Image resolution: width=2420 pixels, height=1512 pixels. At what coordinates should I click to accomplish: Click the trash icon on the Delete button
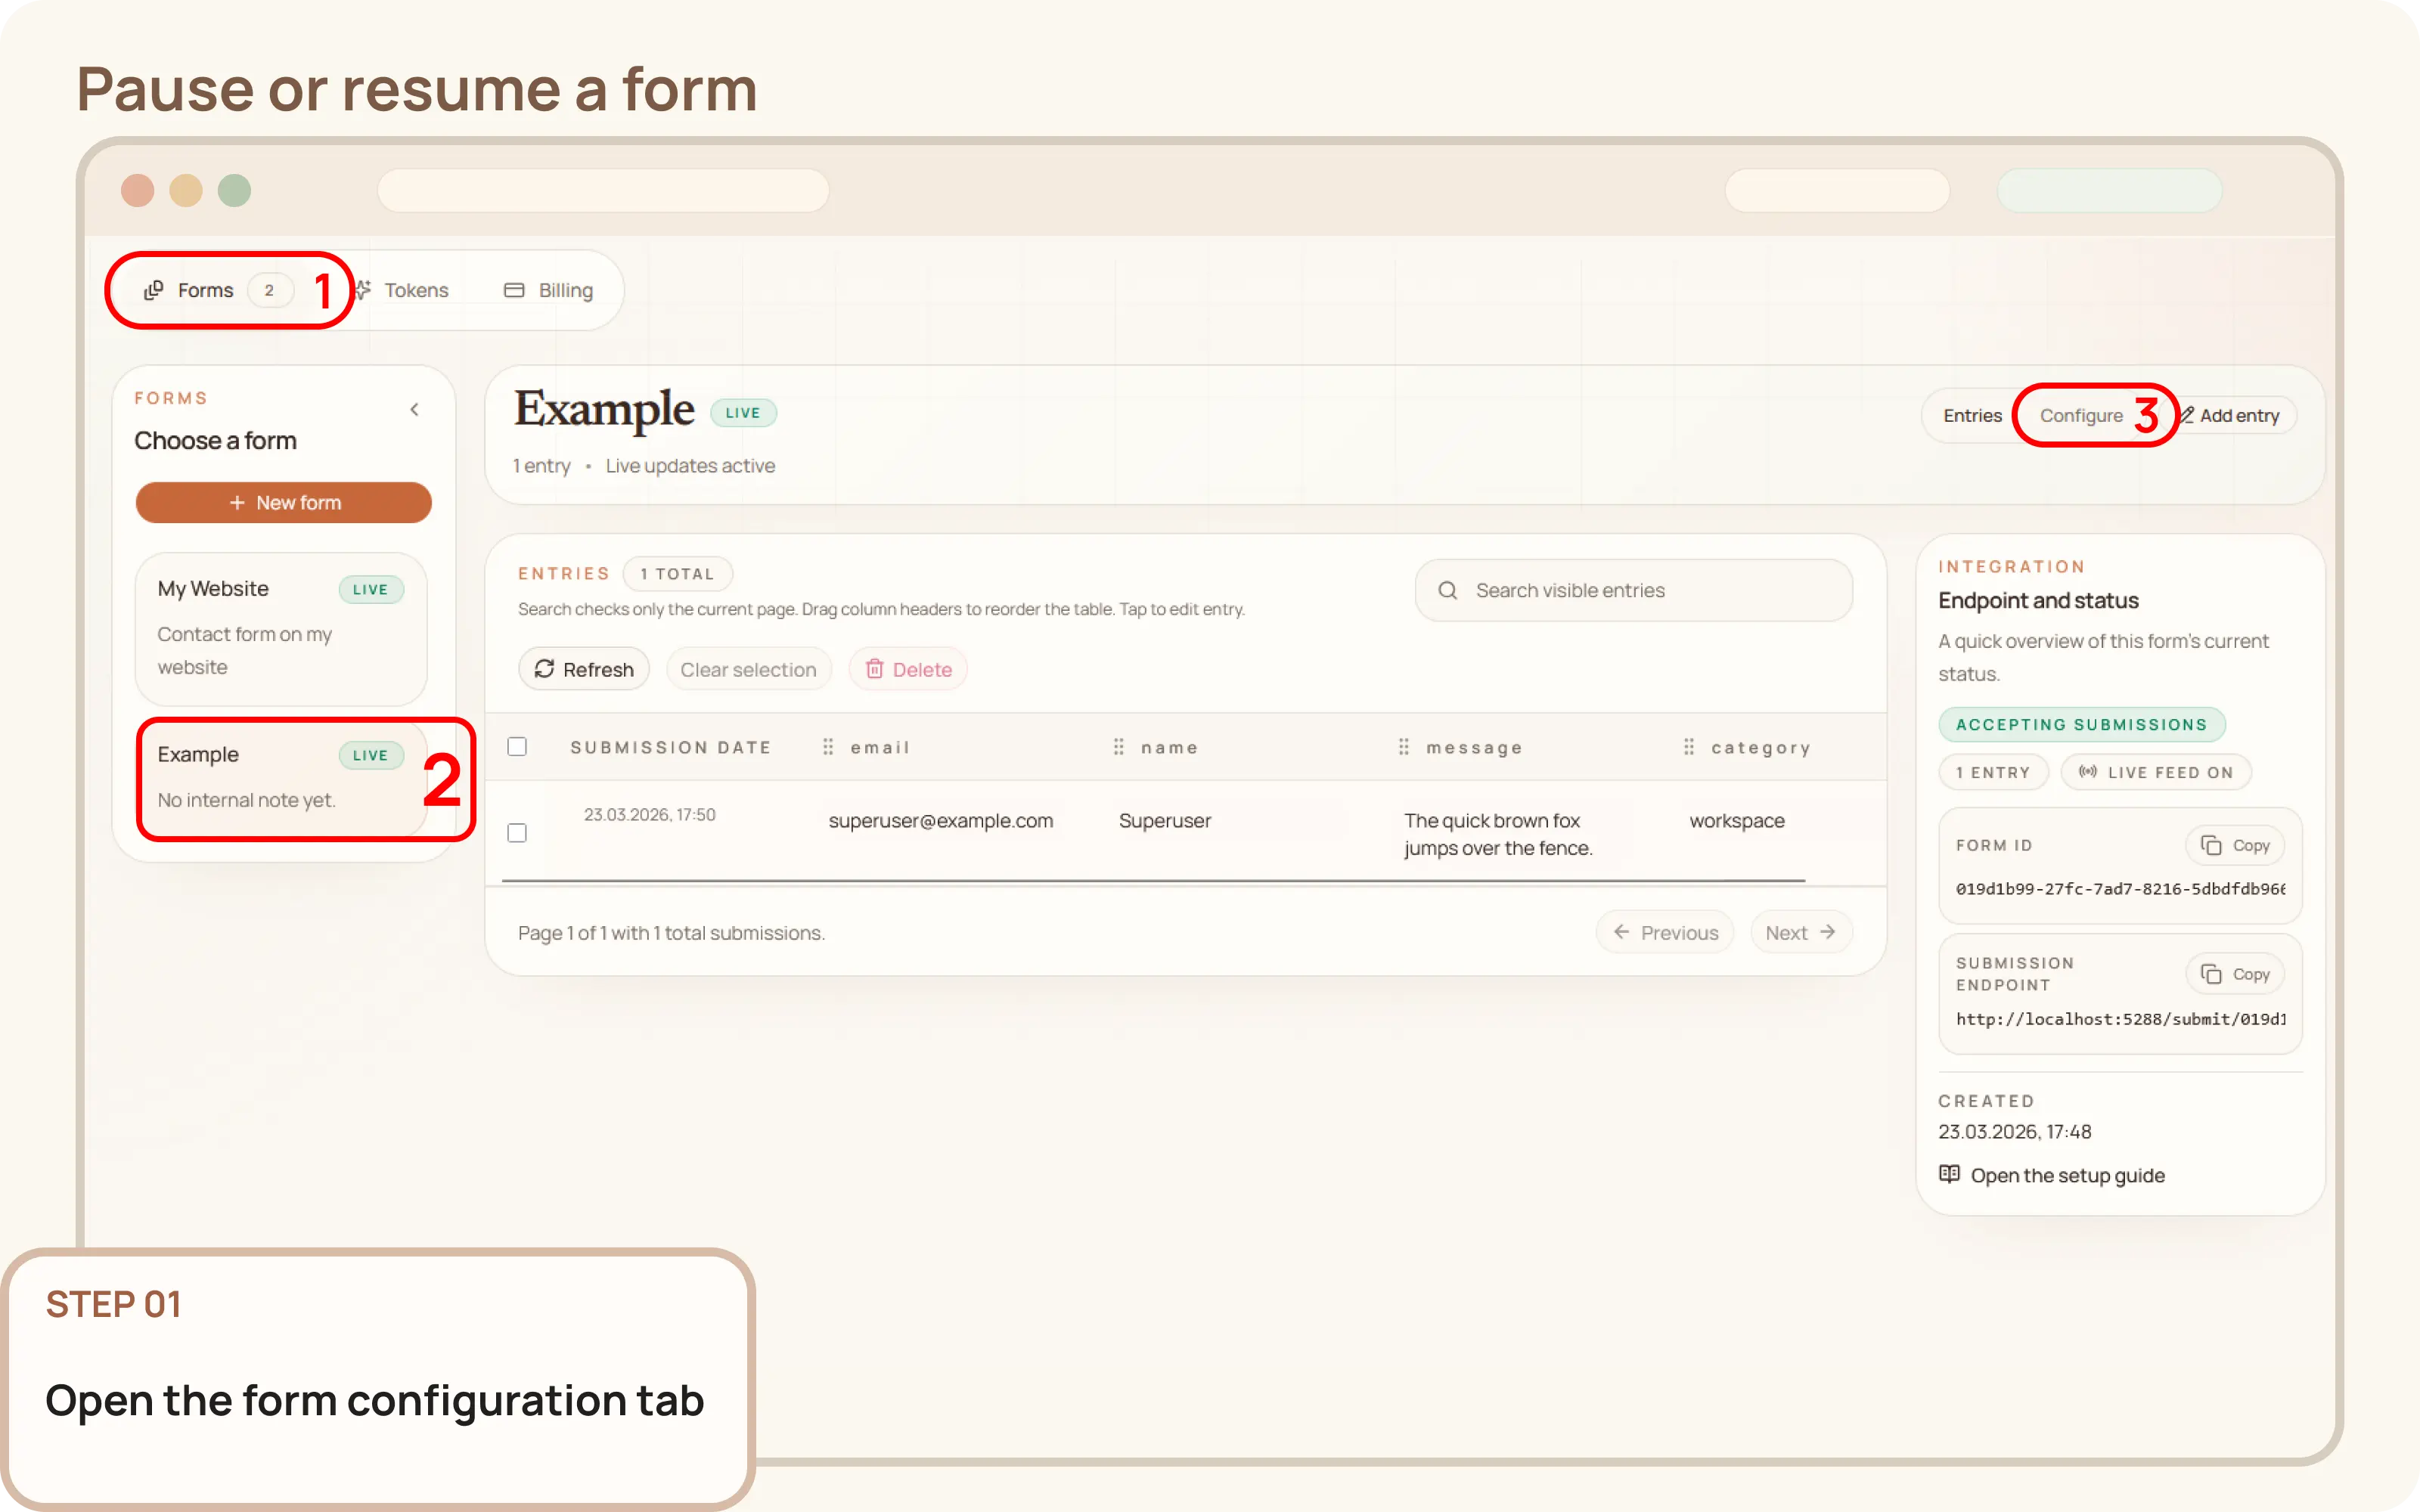coord(876,669)
